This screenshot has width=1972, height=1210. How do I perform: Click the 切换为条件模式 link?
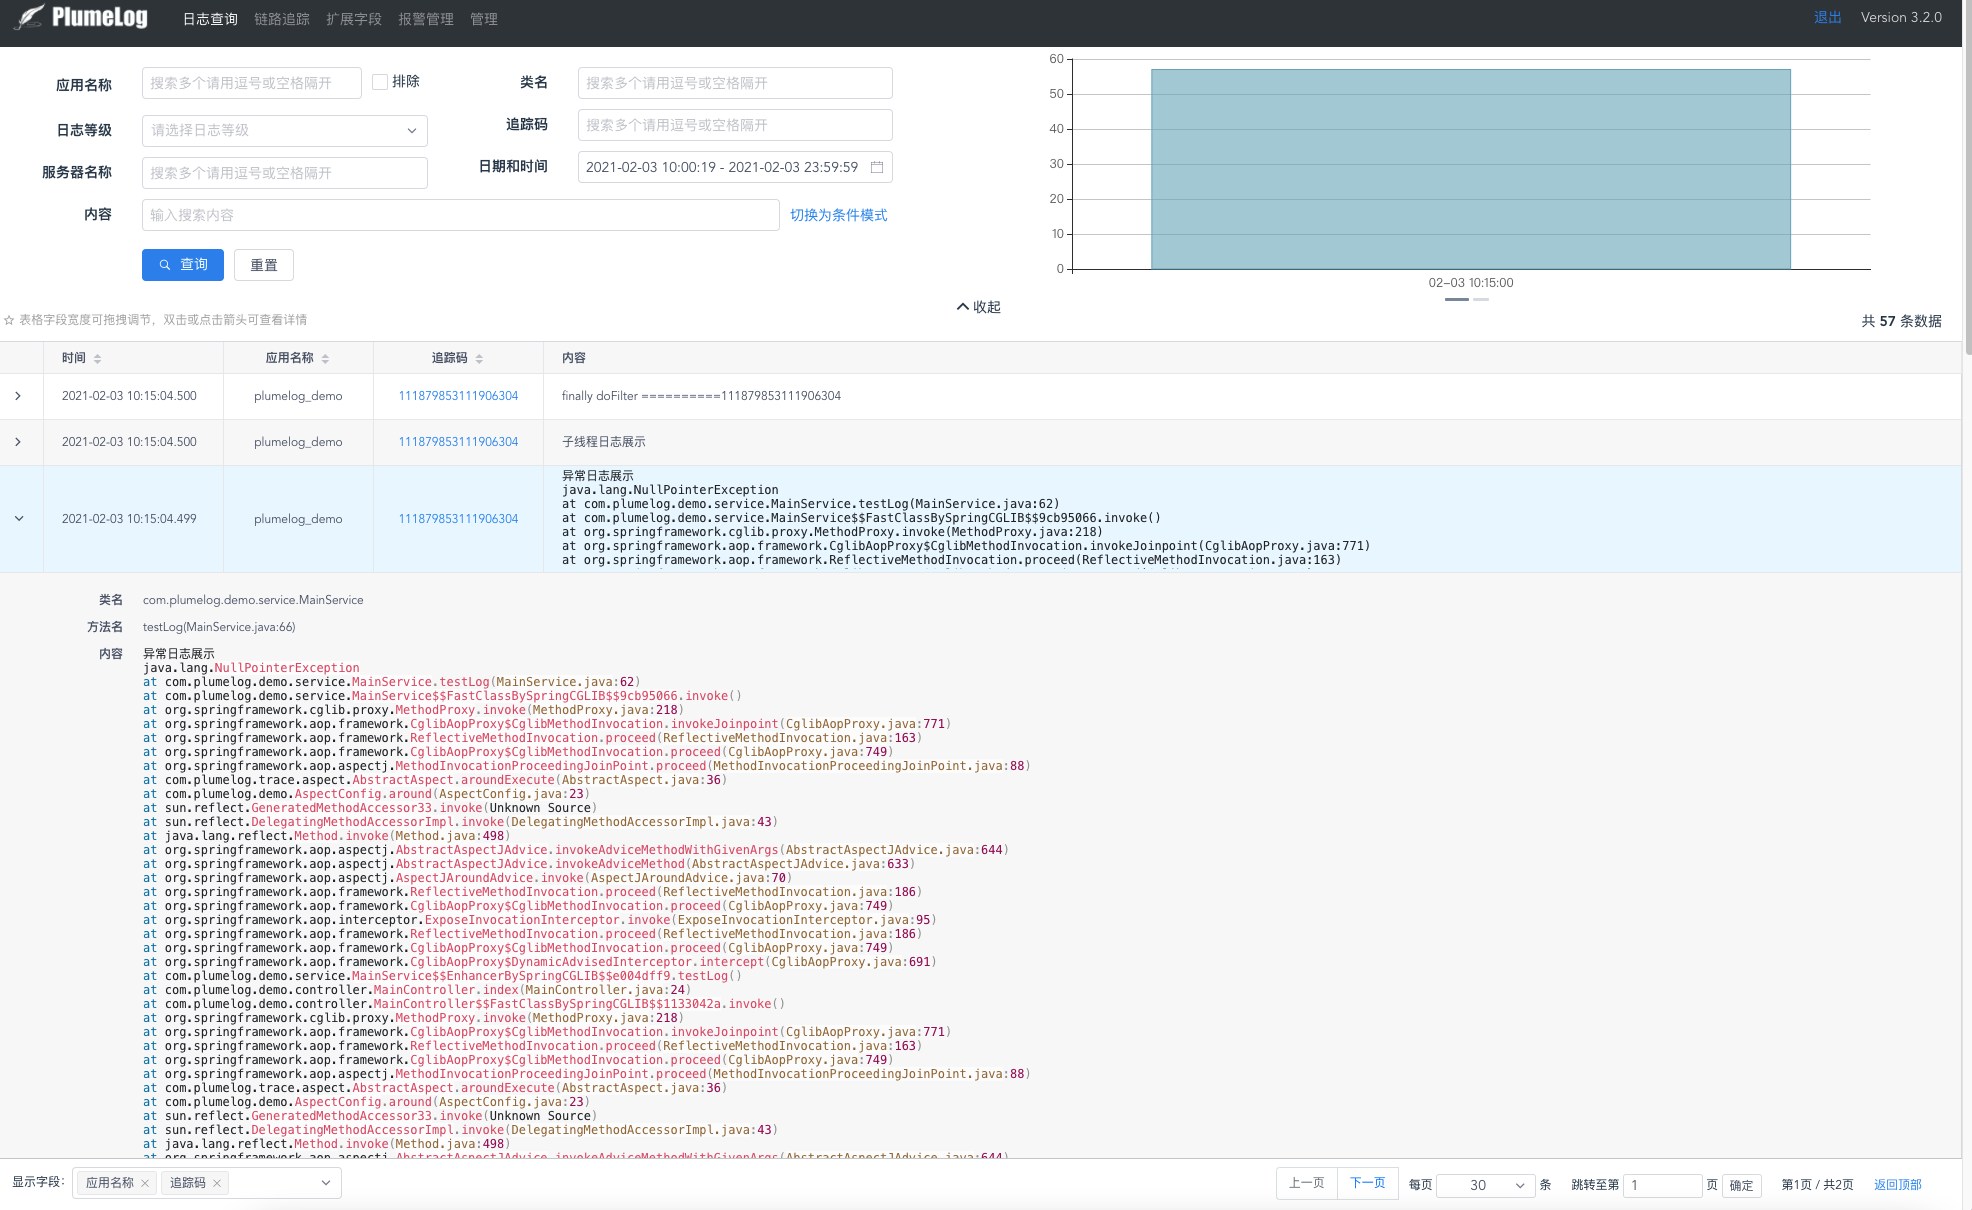838,215
